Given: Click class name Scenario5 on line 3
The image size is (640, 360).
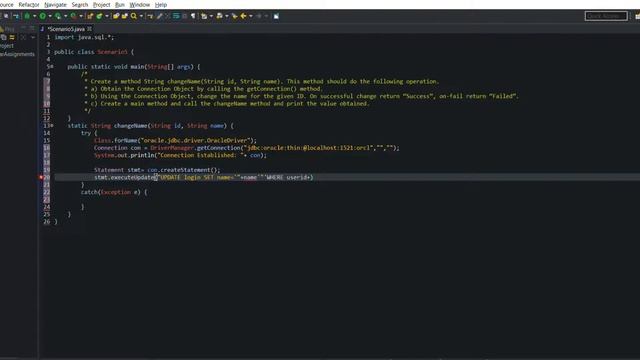Looking at the screenshot, I should [x=112, y=52].
